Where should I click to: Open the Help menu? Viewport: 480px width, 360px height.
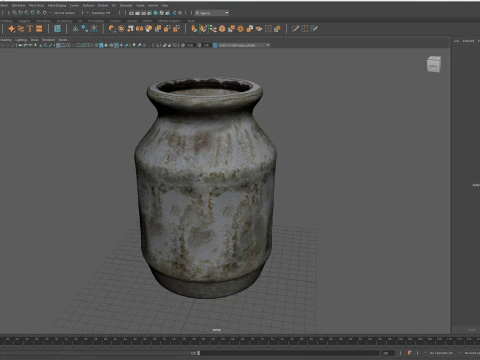tap(165, 5)
